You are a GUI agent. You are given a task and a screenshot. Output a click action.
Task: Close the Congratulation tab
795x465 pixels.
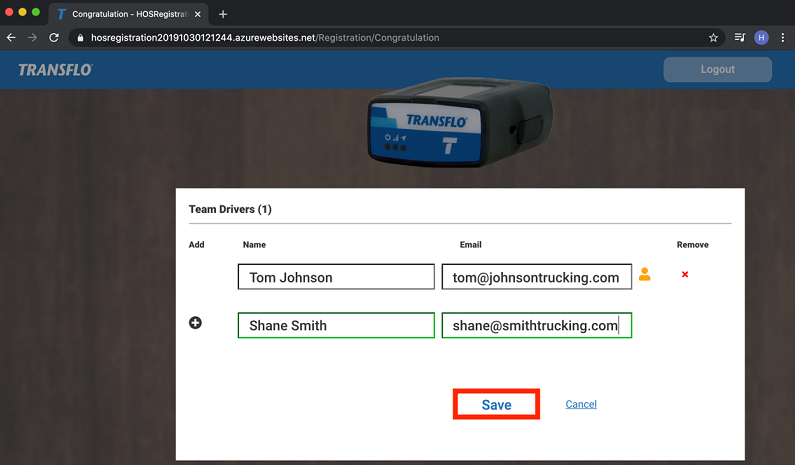[198, 14]
